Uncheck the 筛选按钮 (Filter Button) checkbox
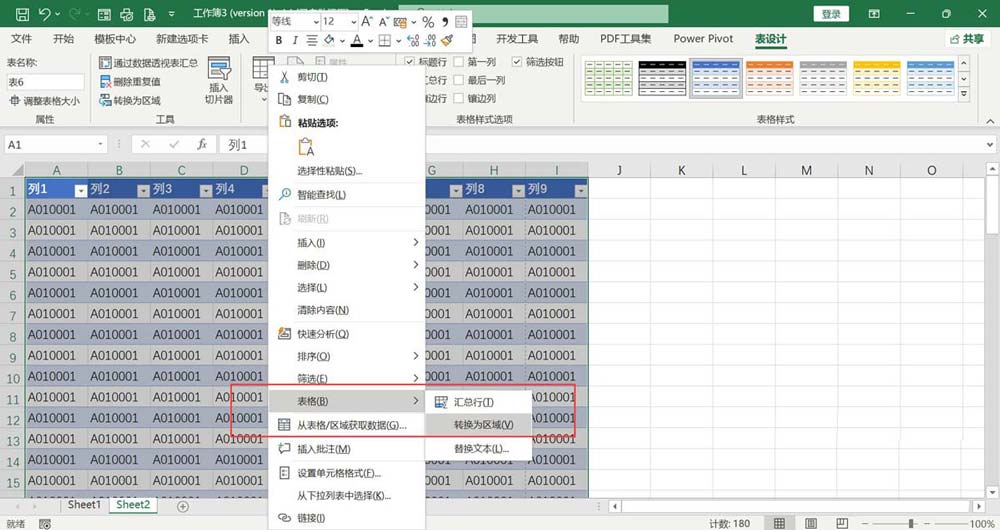The height and width of the screenshot is (530, 1000). pyautogui.click(x=517, y=62)
